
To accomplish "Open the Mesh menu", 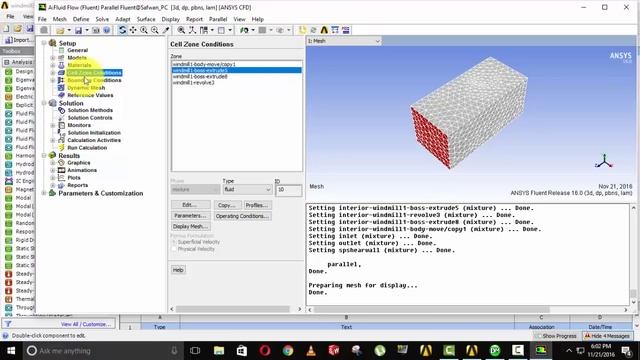I will click(60, 19).
